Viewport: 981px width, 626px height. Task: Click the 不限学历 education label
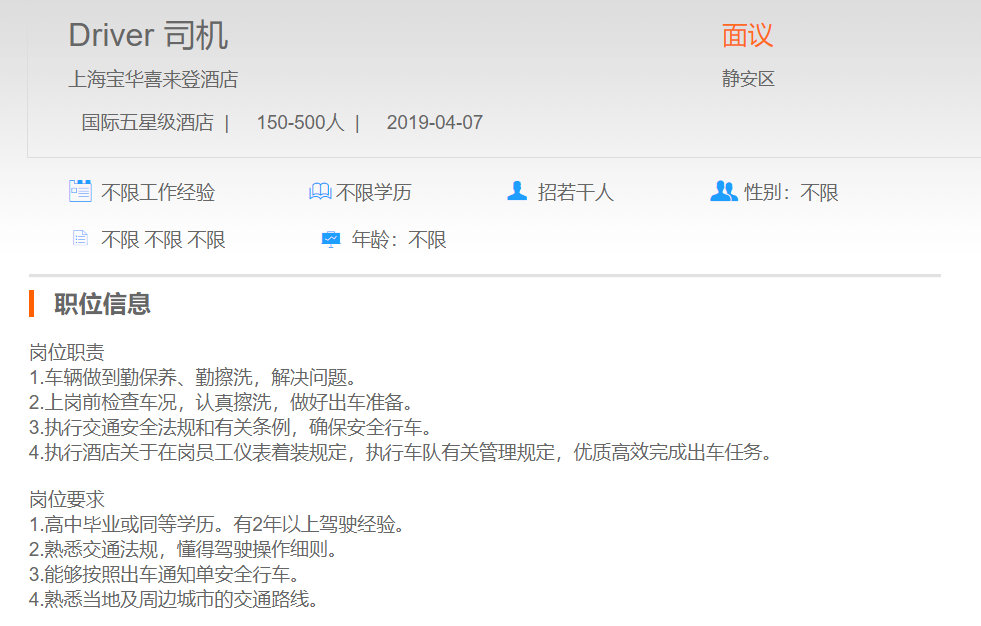tap(373, 193)
